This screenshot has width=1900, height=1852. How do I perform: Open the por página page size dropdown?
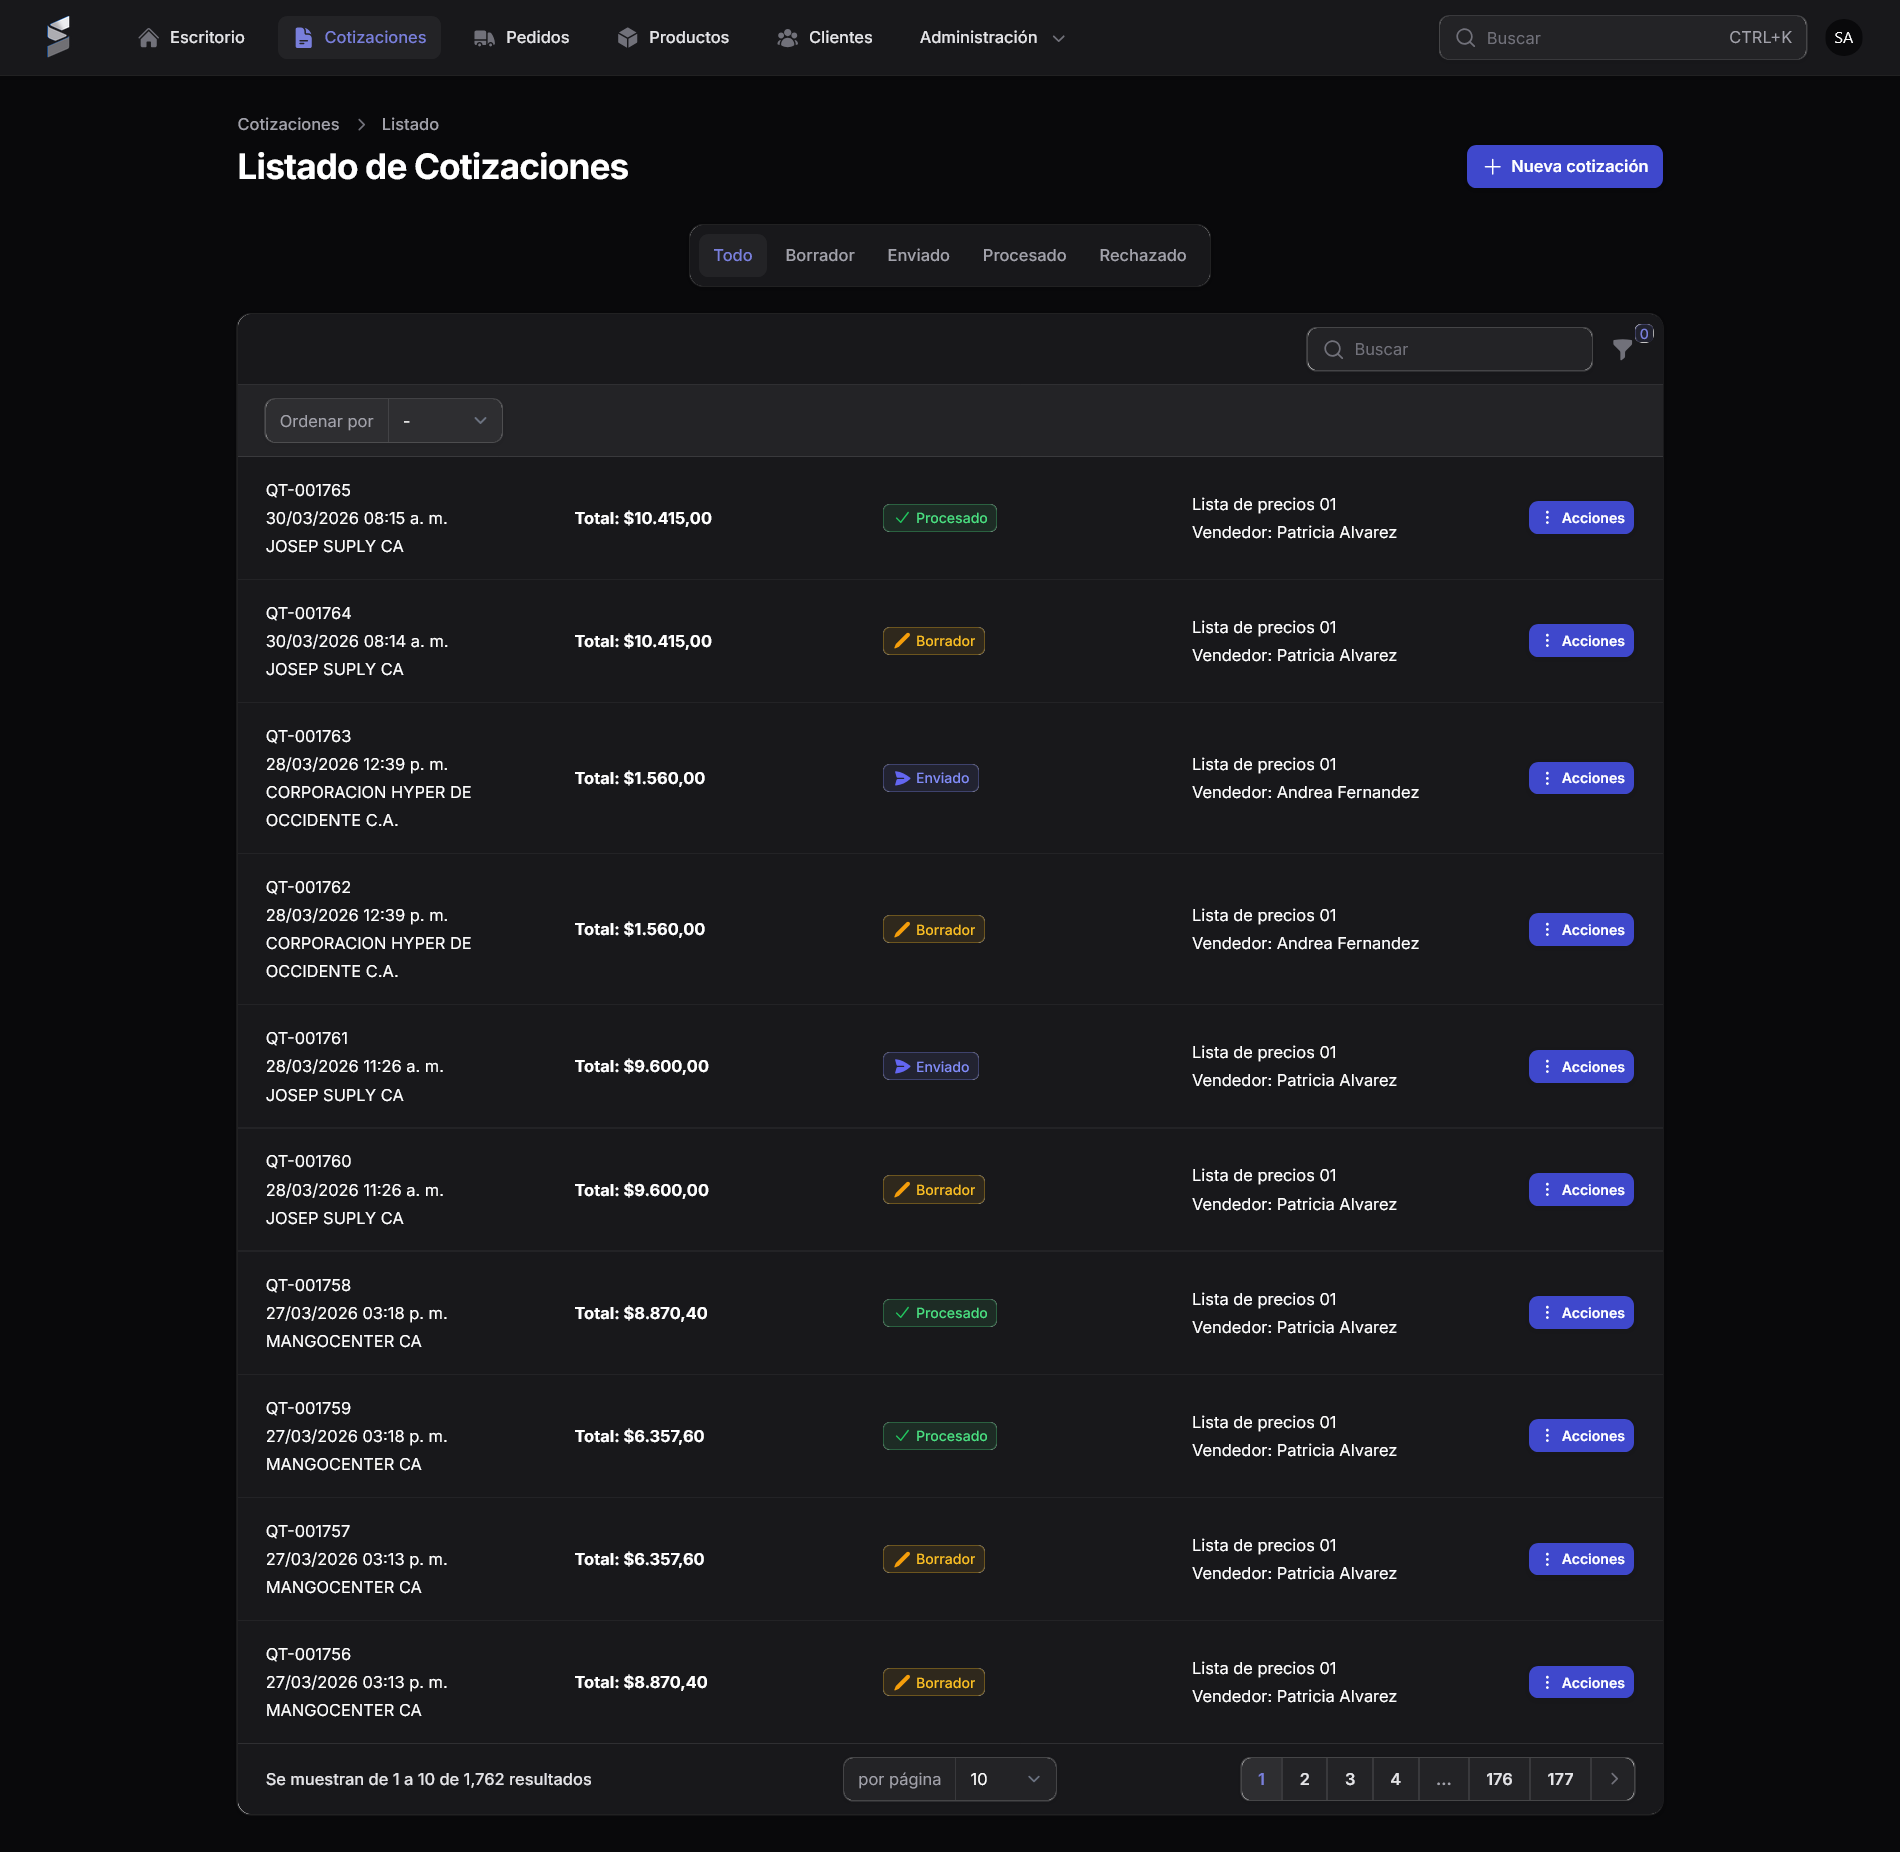pyautogui.click(x=1004, y=1779)
